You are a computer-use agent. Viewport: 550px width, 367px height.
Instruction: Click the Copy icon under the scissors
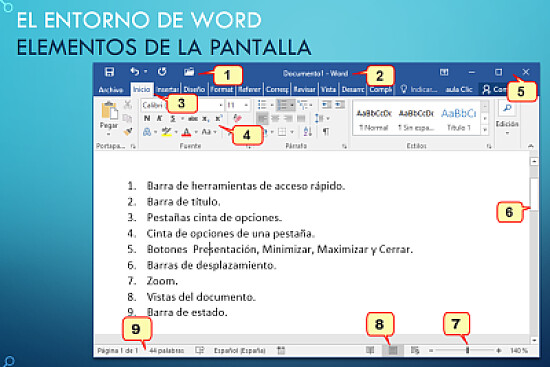[x=128, y=118]
